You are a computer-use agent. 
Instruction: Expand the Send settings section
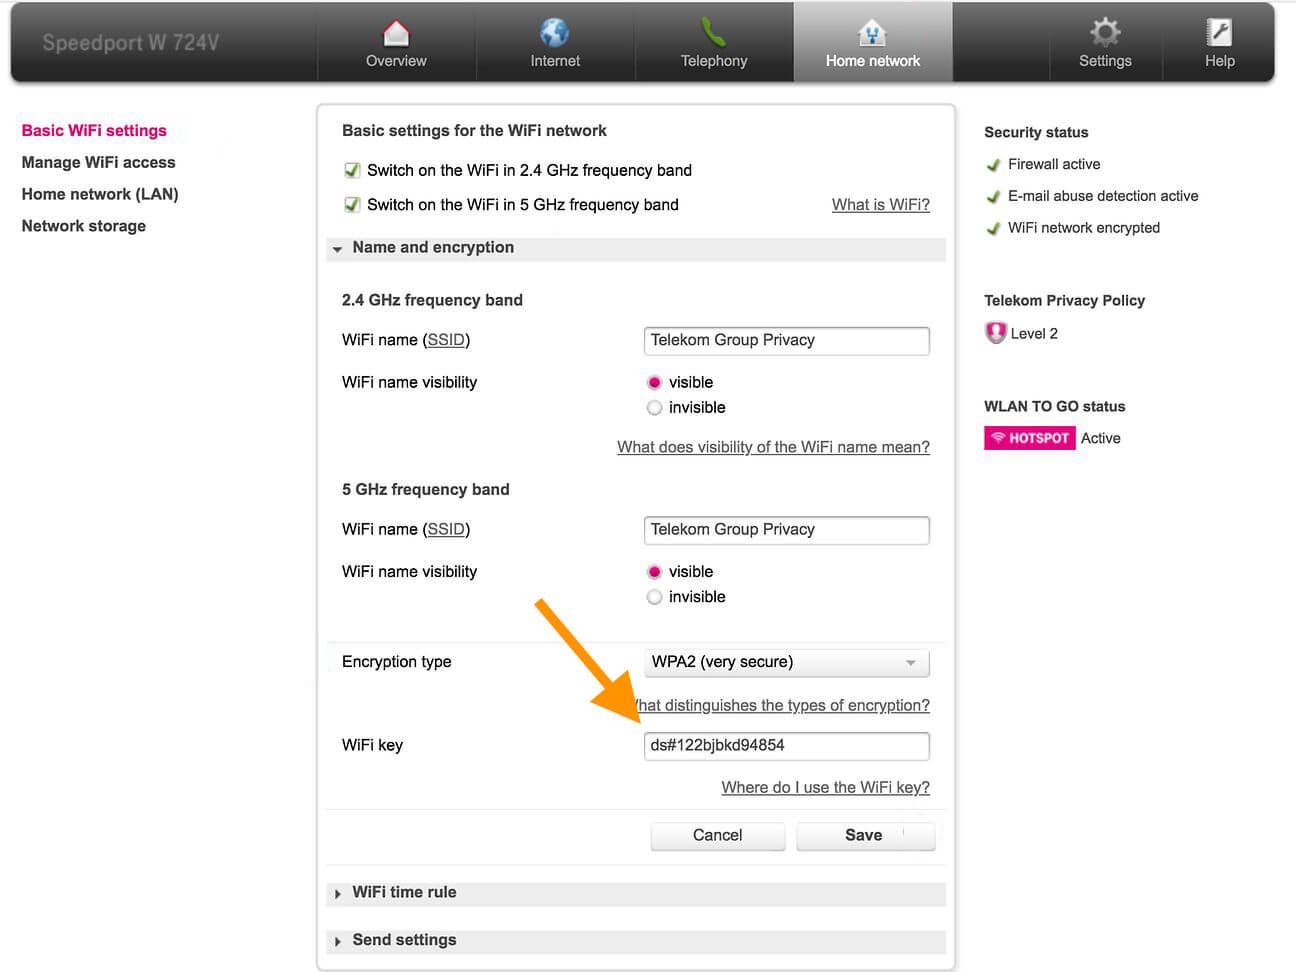pyautogui.click(x=404, y=940)
